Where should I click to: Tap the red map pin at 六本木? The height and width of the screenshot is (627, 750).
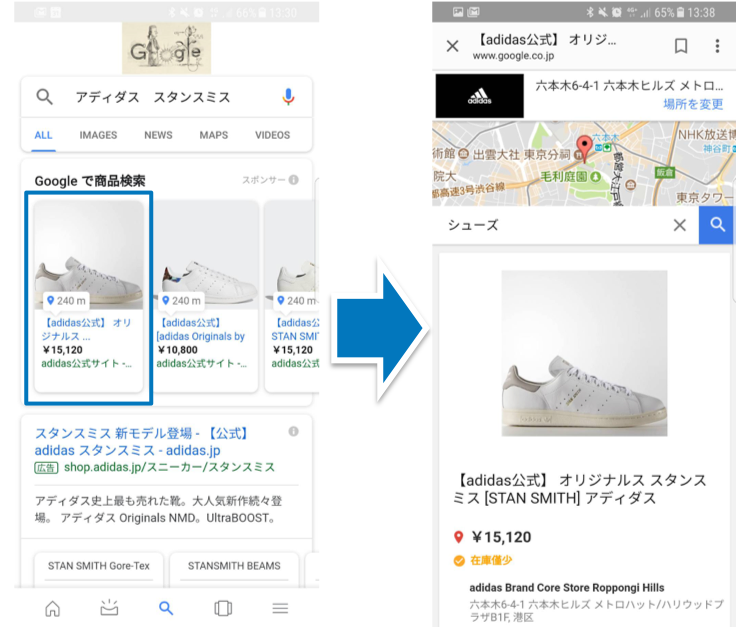tap(584, 148)
